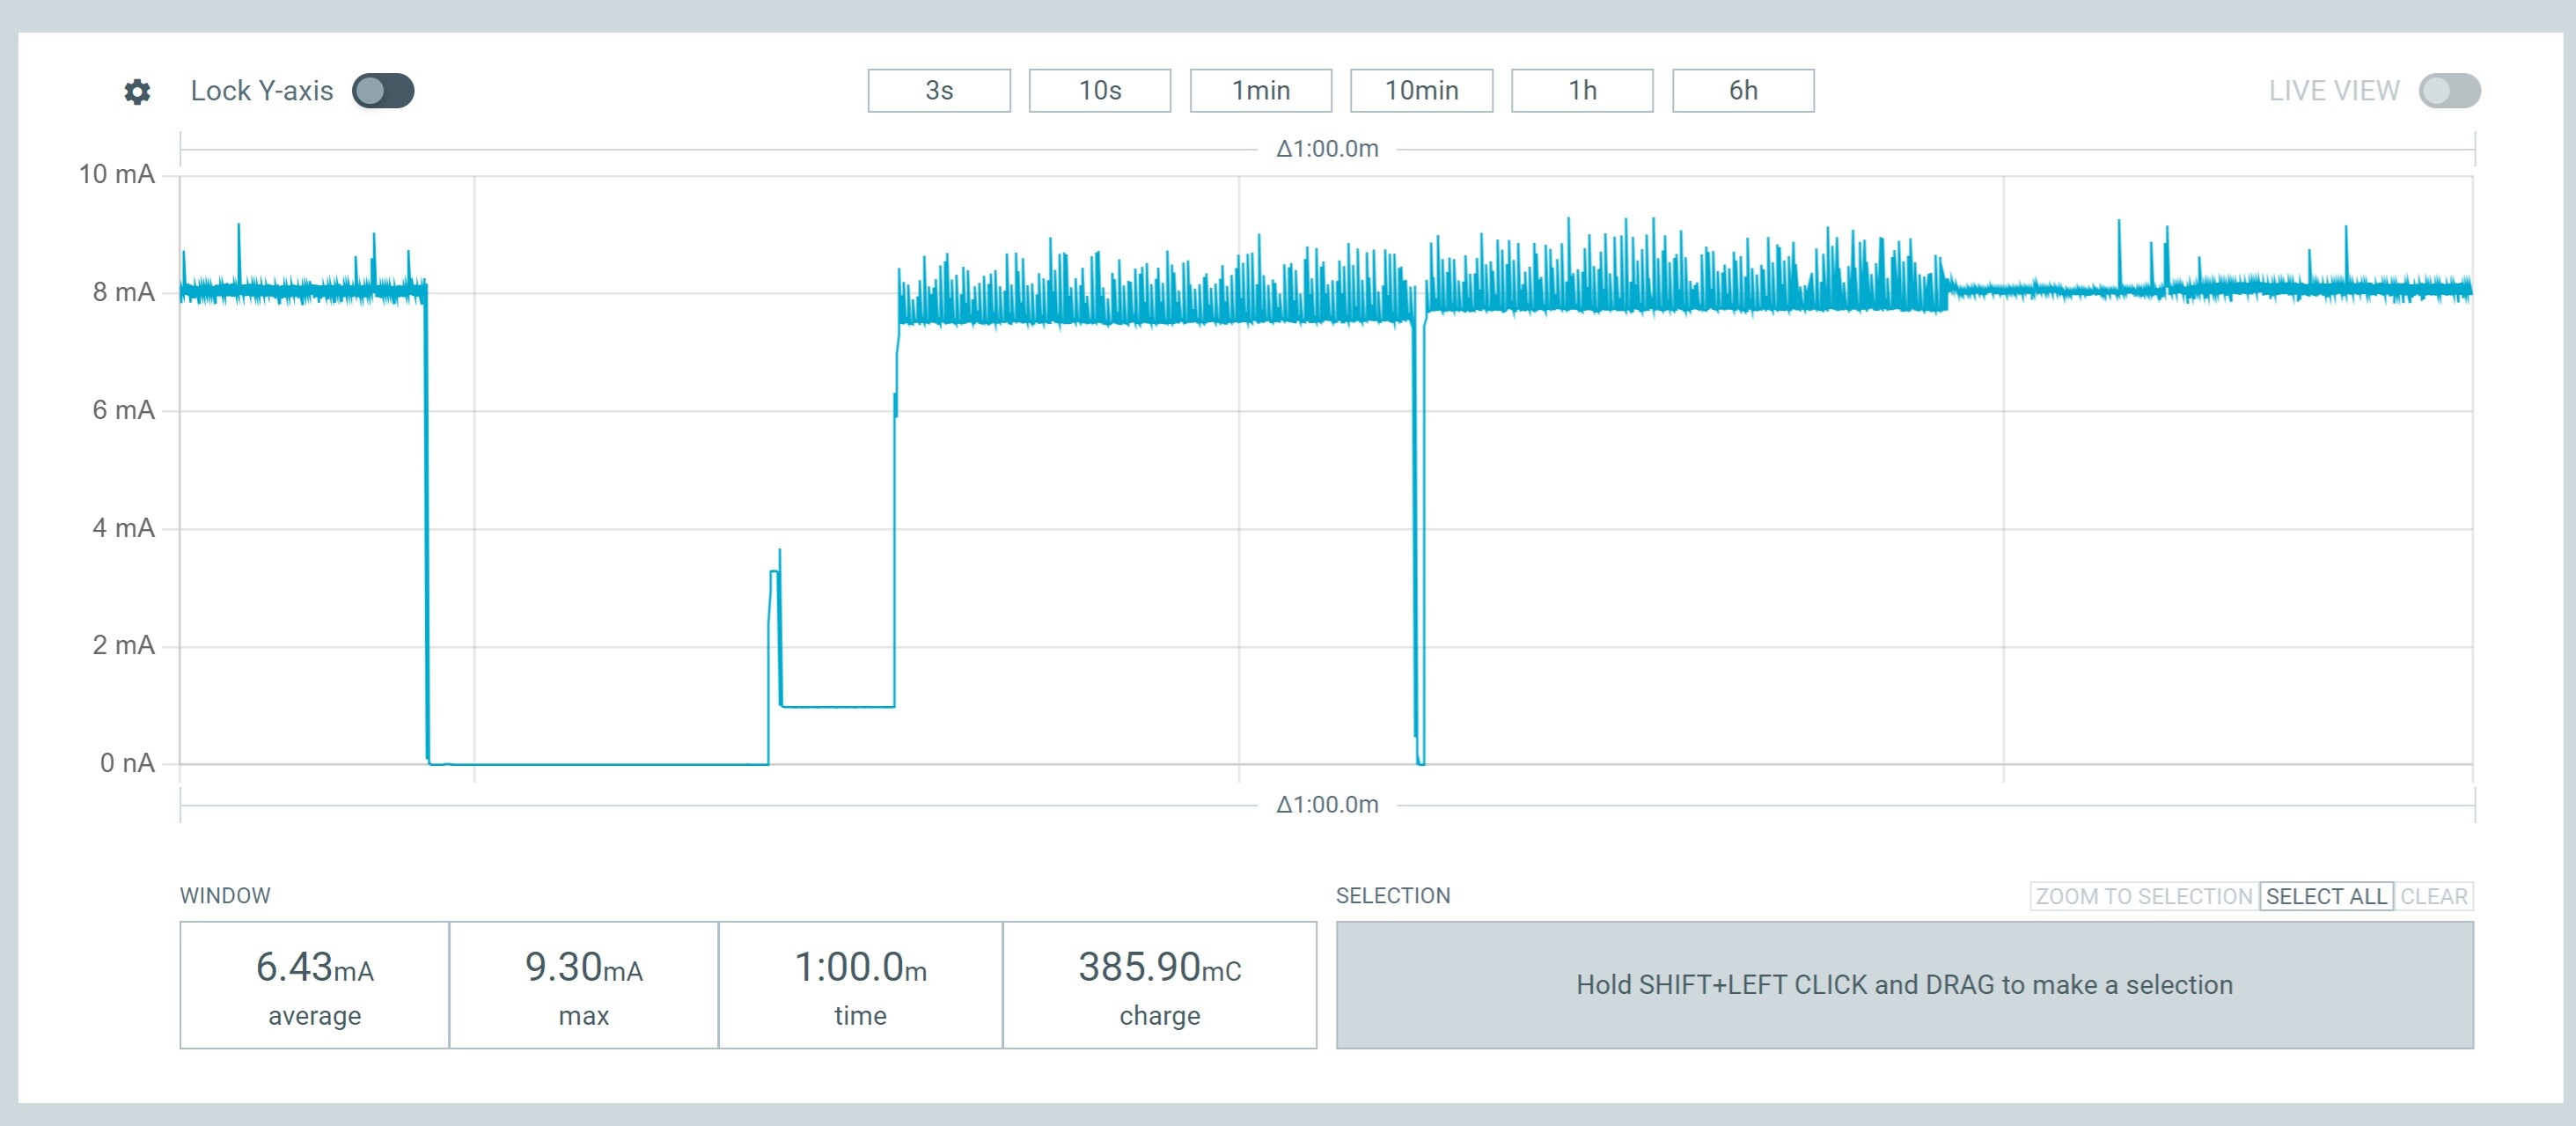Screen dimensions: 2576x1126
Task: Set time window to 10s
Action: [x=1099, y=91]
